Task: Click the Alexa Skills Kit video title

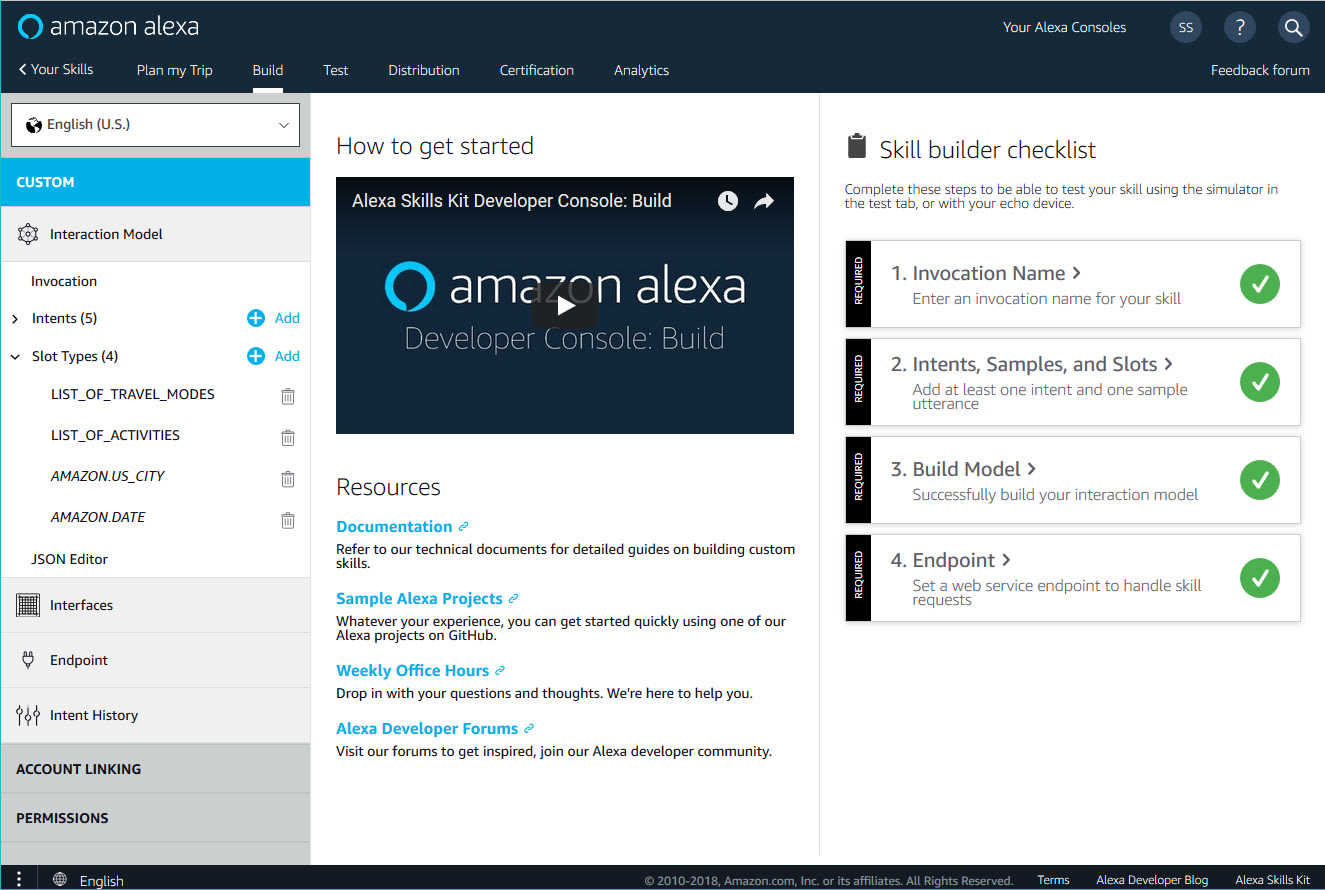Action: [512, 201]
